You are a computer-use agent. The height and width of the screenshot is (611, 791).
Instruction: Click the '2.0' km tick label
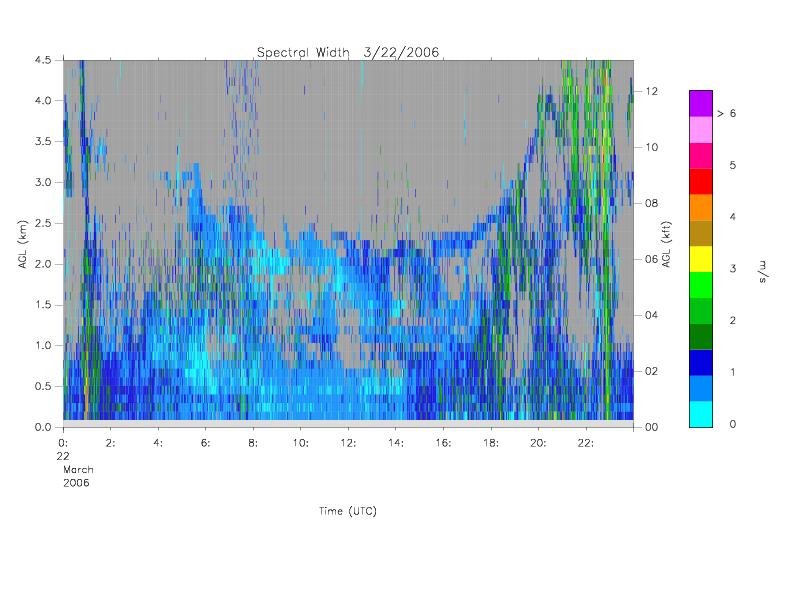pos(43,264)
